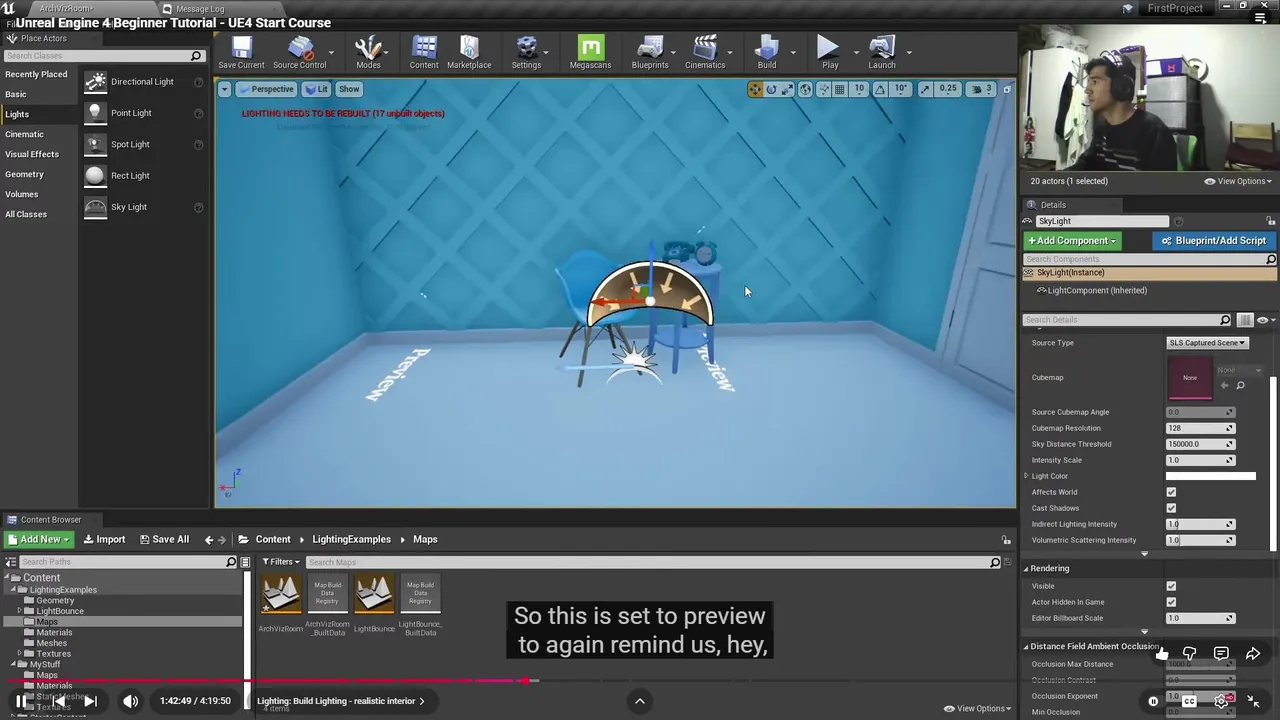
Task: Pause the tutorial video
Action: pos(21,701)
